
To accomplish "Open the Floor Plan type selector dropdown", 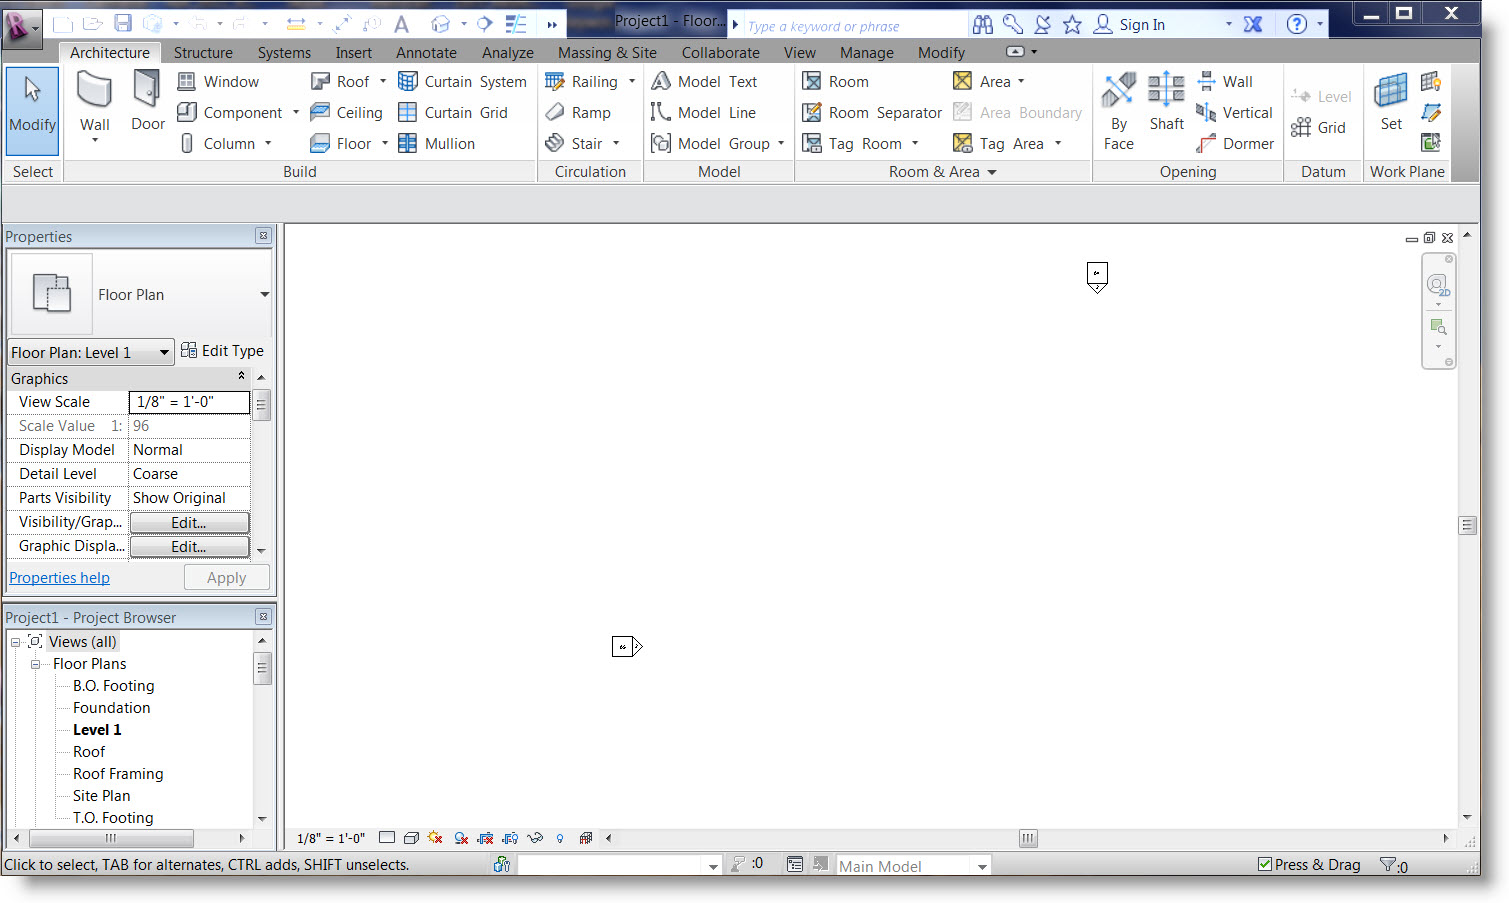I will pyautogui.click(x=264, y=295).
